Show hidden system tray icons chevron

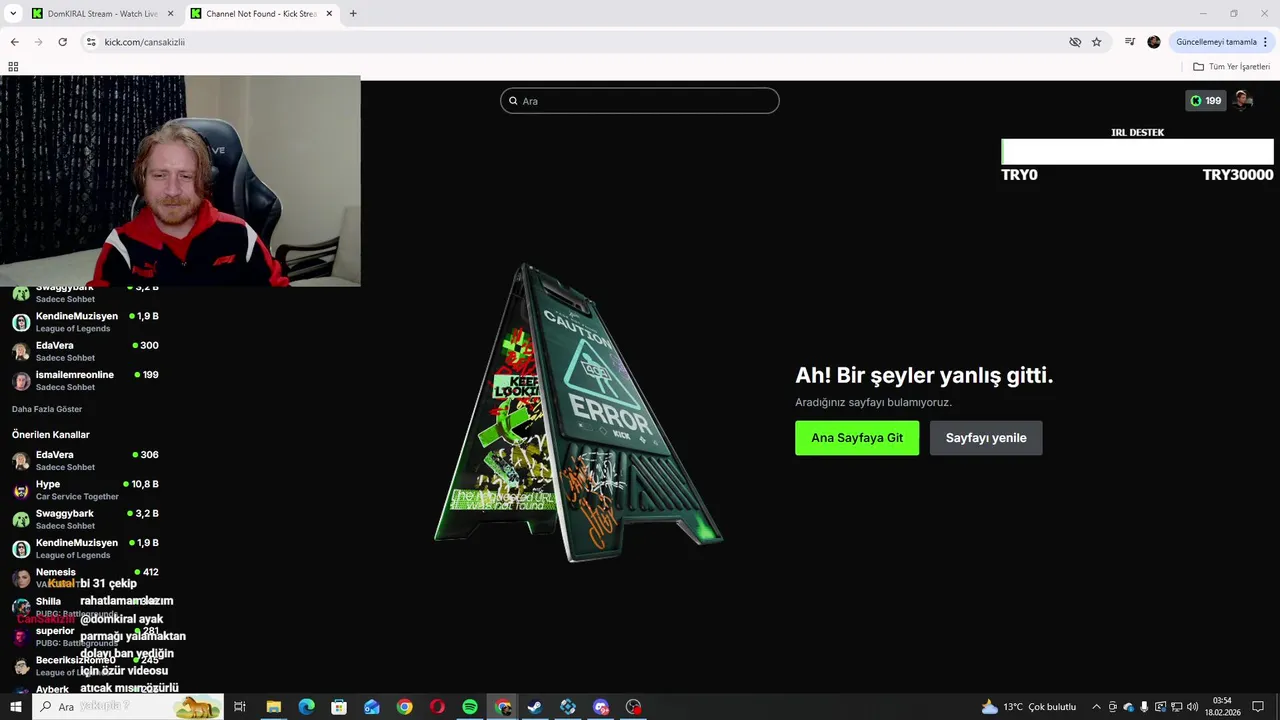point(1096,707)
